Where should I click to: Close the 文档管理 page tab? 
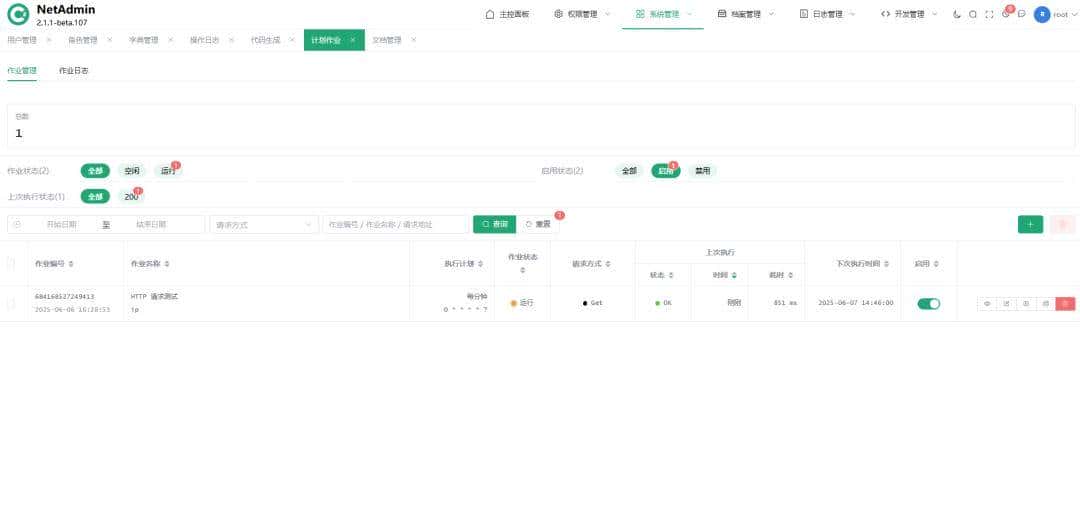click(413, 40)
